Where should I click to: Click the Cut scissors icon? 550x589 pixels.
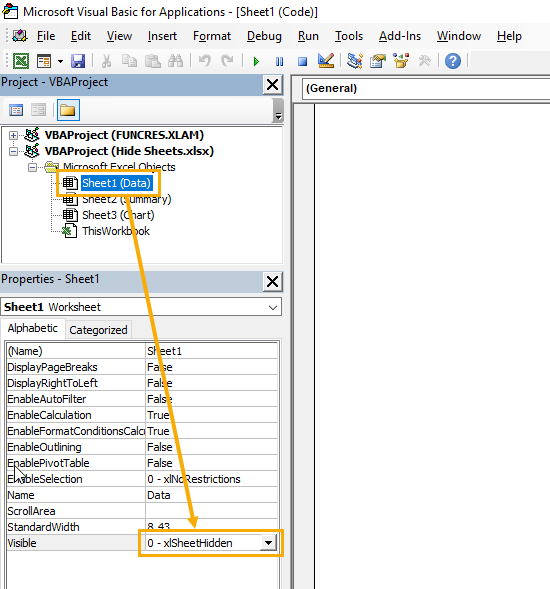tap(107, 60)
